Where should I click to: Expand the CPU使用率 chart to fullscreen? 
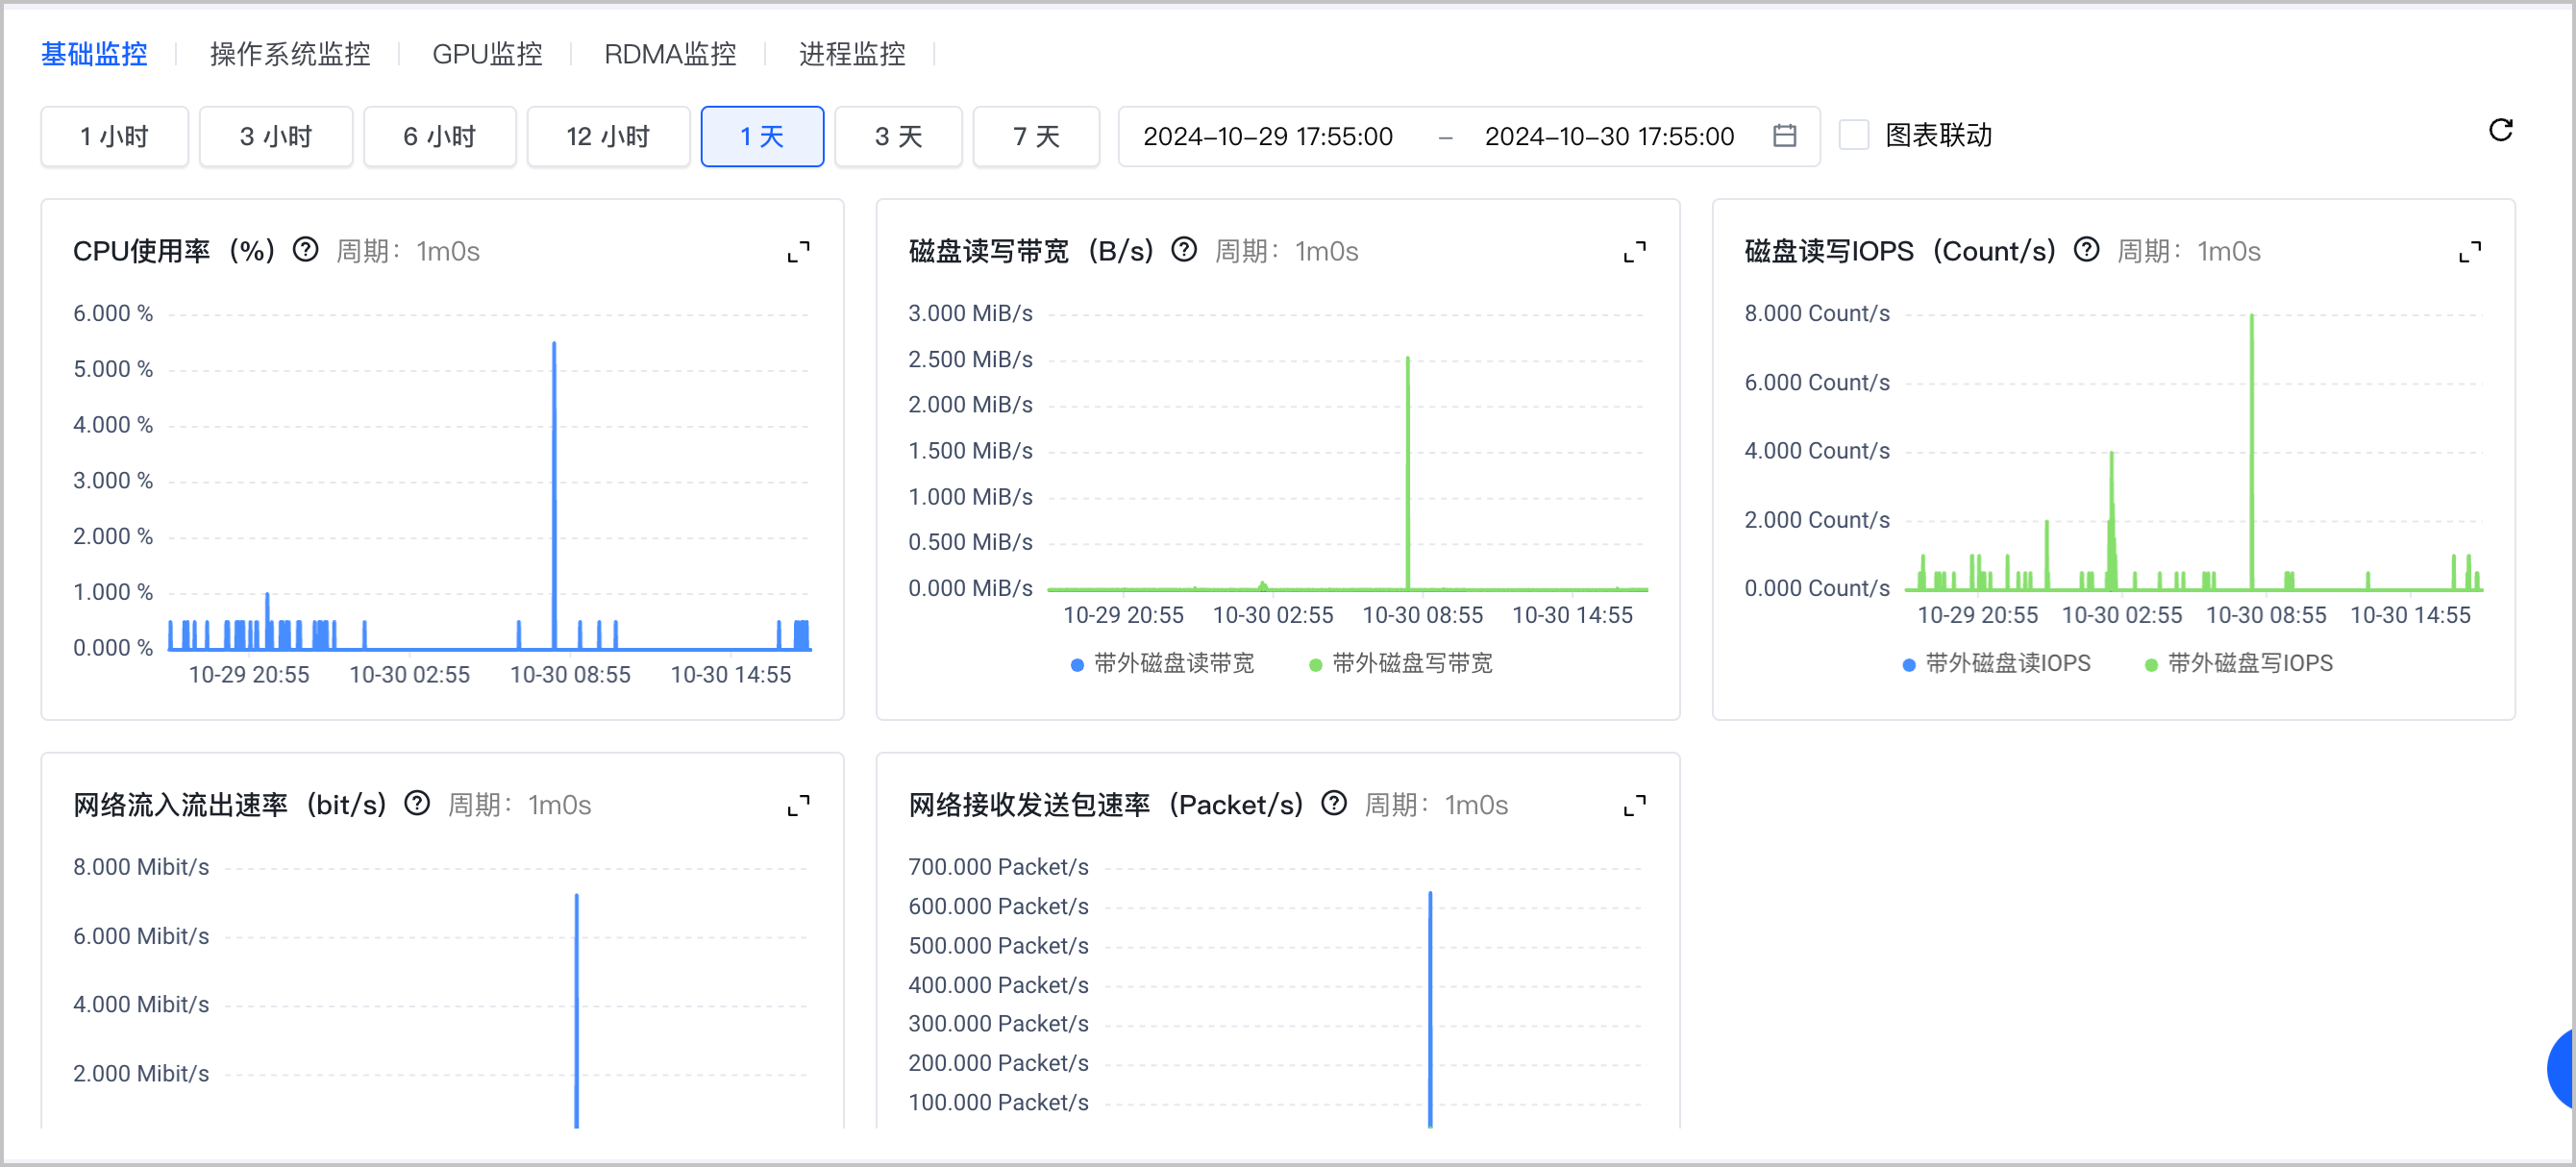798,252
